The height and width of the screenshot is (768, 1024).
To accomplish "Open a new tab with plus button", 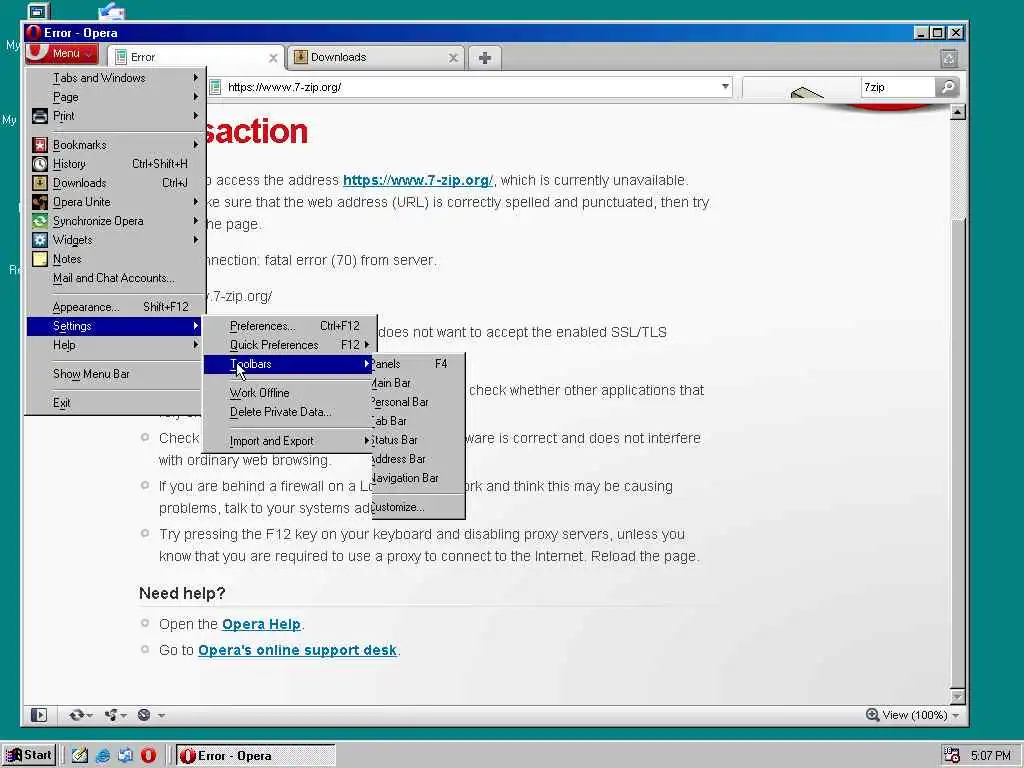I will tap(485, 58).
